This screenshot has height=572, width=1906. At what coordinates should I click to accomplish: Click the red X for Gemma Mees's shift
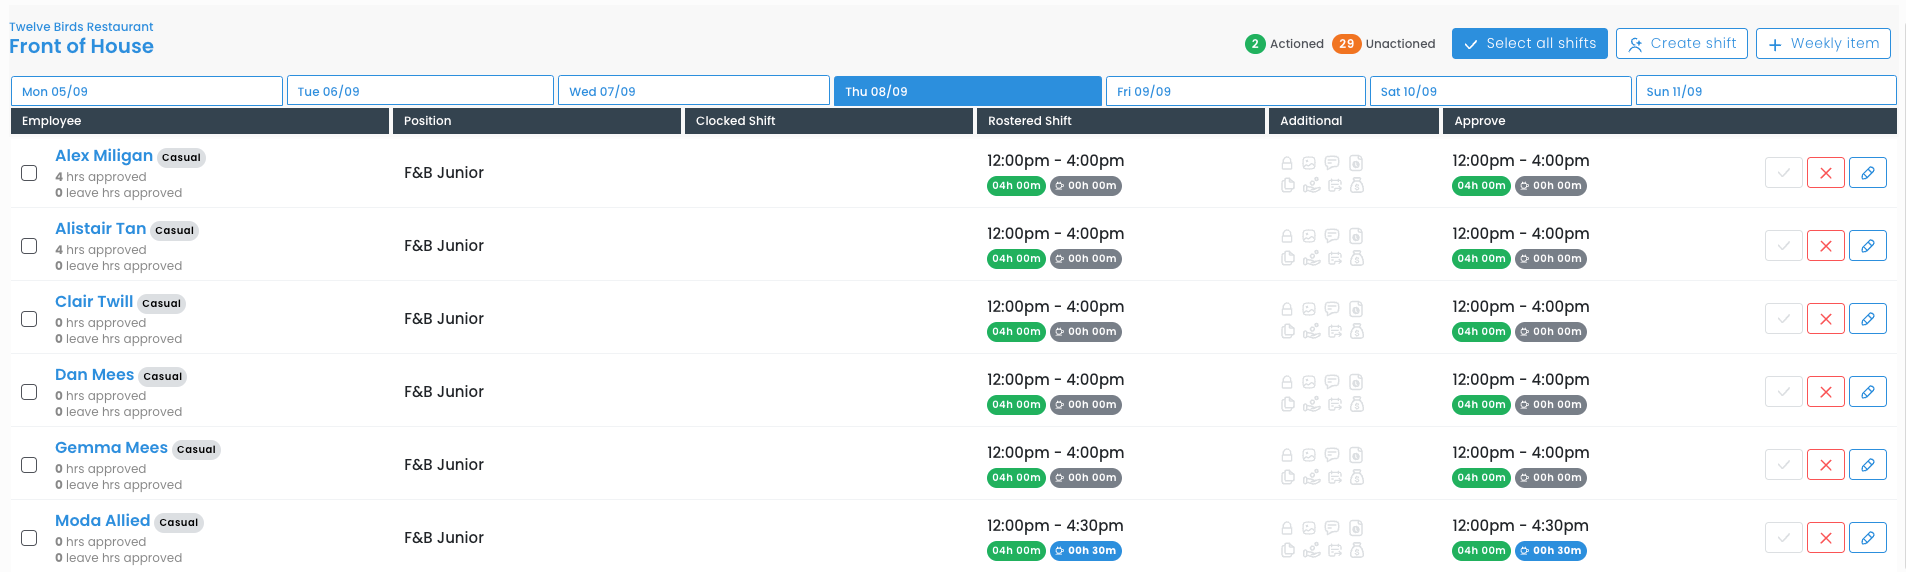tap(1825, 465)
